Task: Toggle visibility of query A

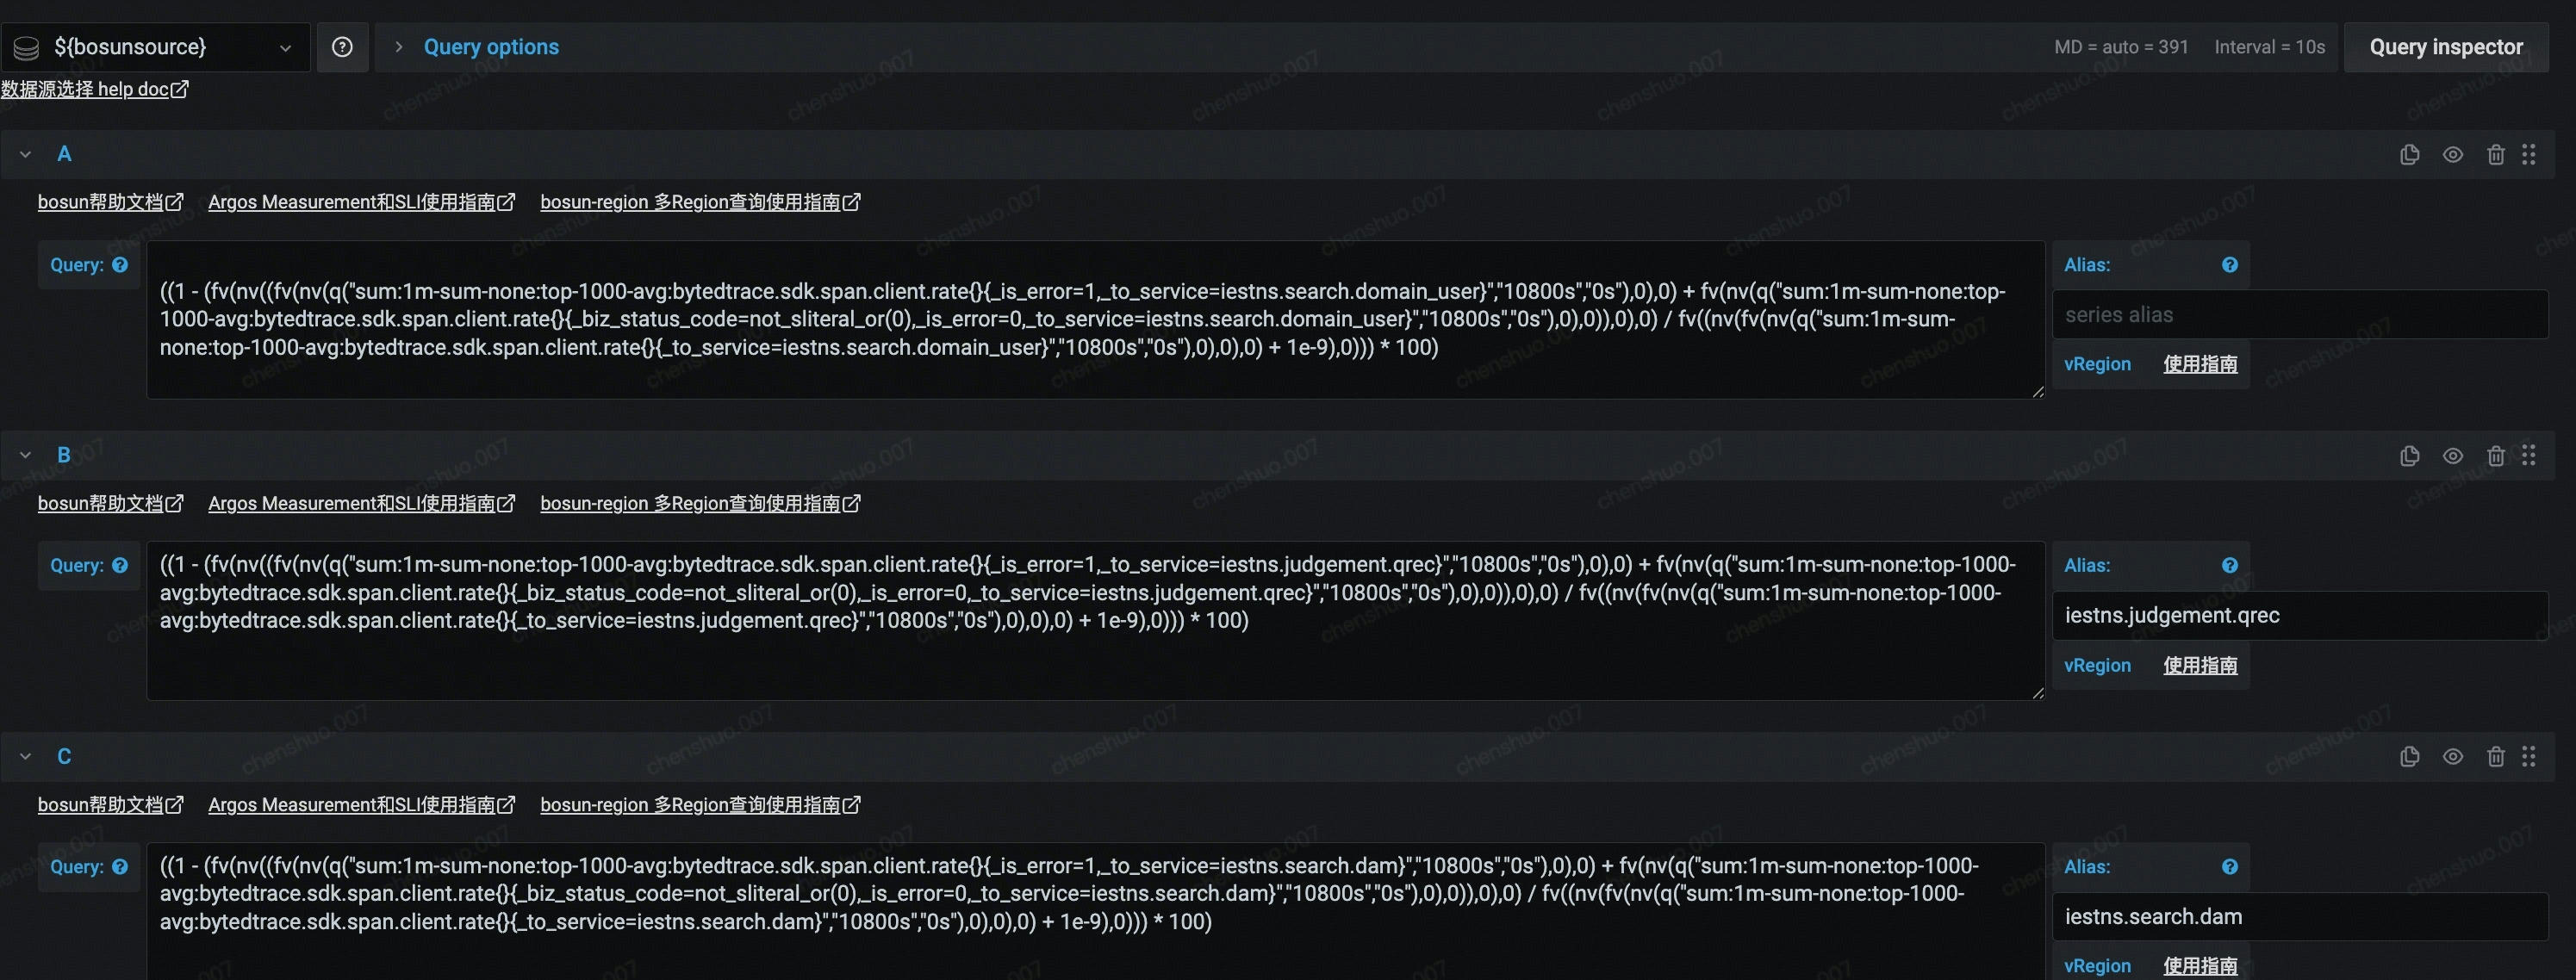Action: (2452, 154)
